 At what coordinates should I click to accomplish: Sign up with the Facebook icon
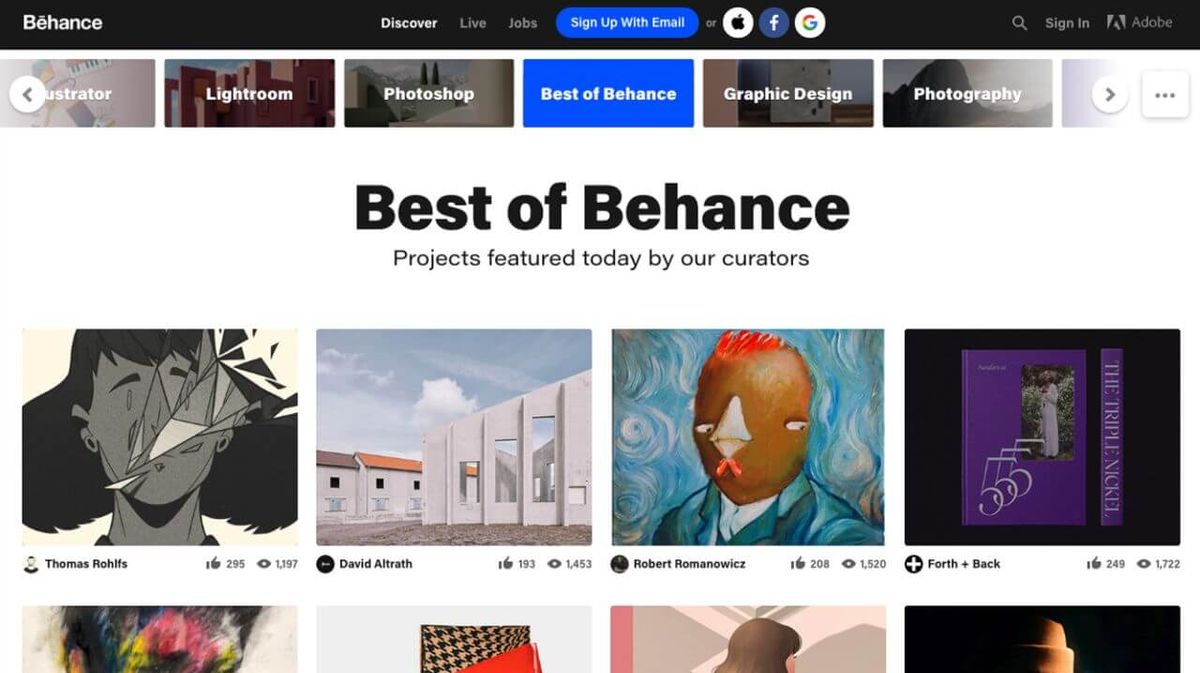click(x=774, y=22)
